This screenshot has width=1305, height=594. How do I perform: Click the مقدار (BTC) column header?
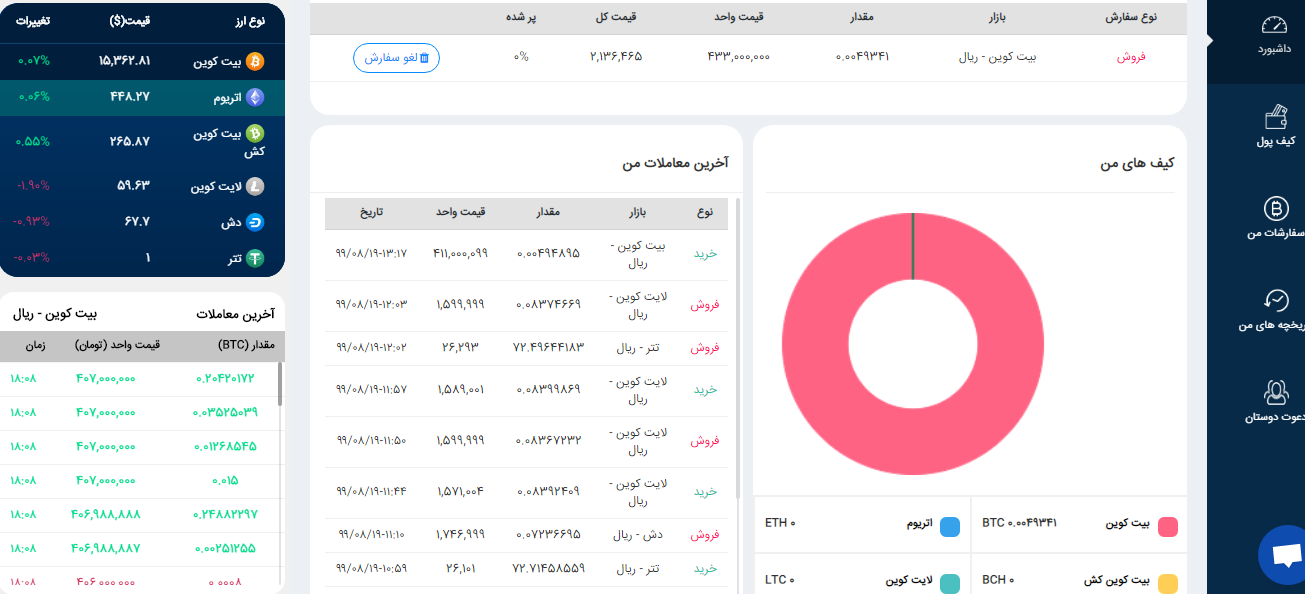[246, 345]
